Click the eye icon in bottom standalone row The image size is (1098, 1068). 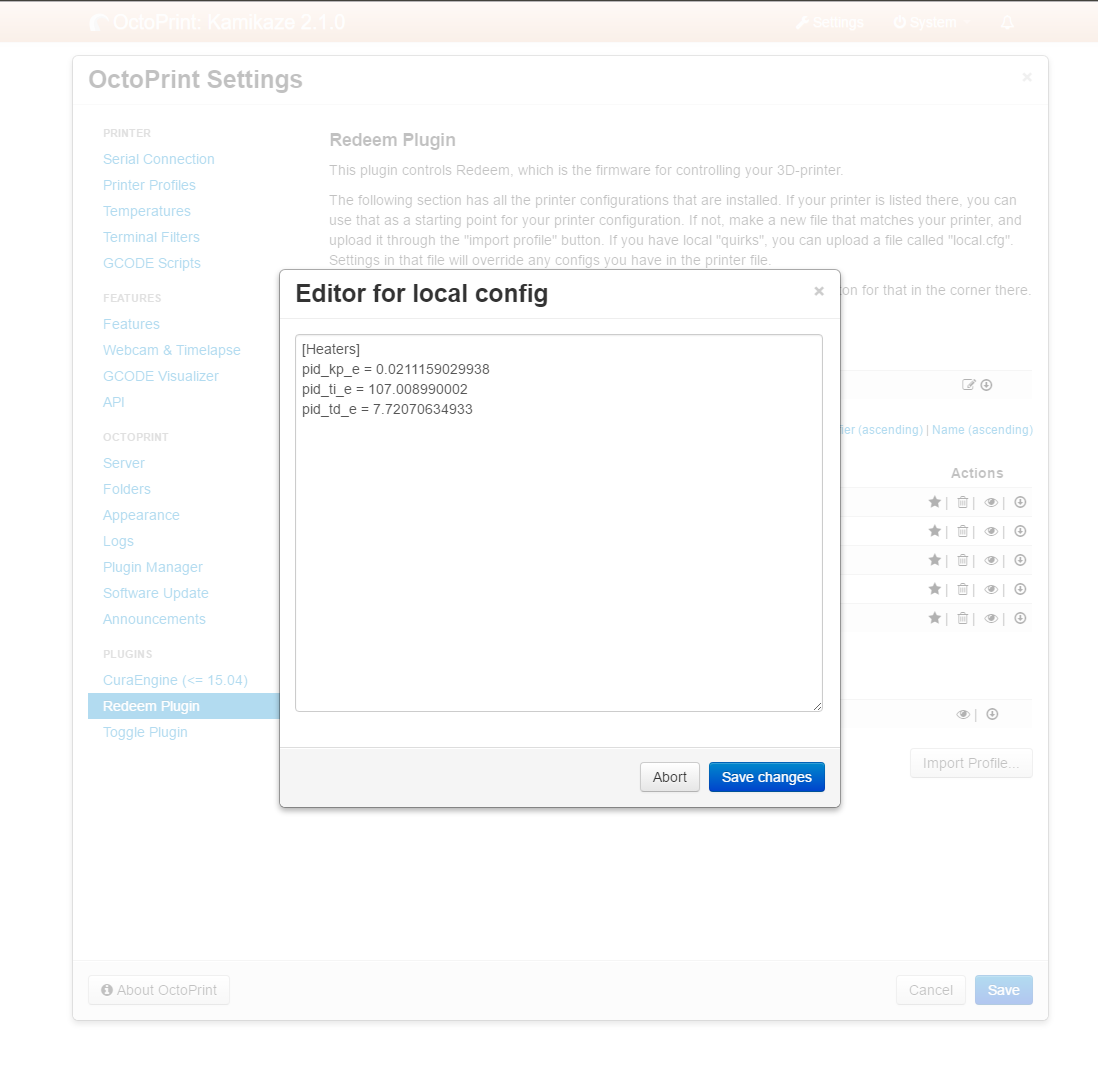tap(963, 714)
